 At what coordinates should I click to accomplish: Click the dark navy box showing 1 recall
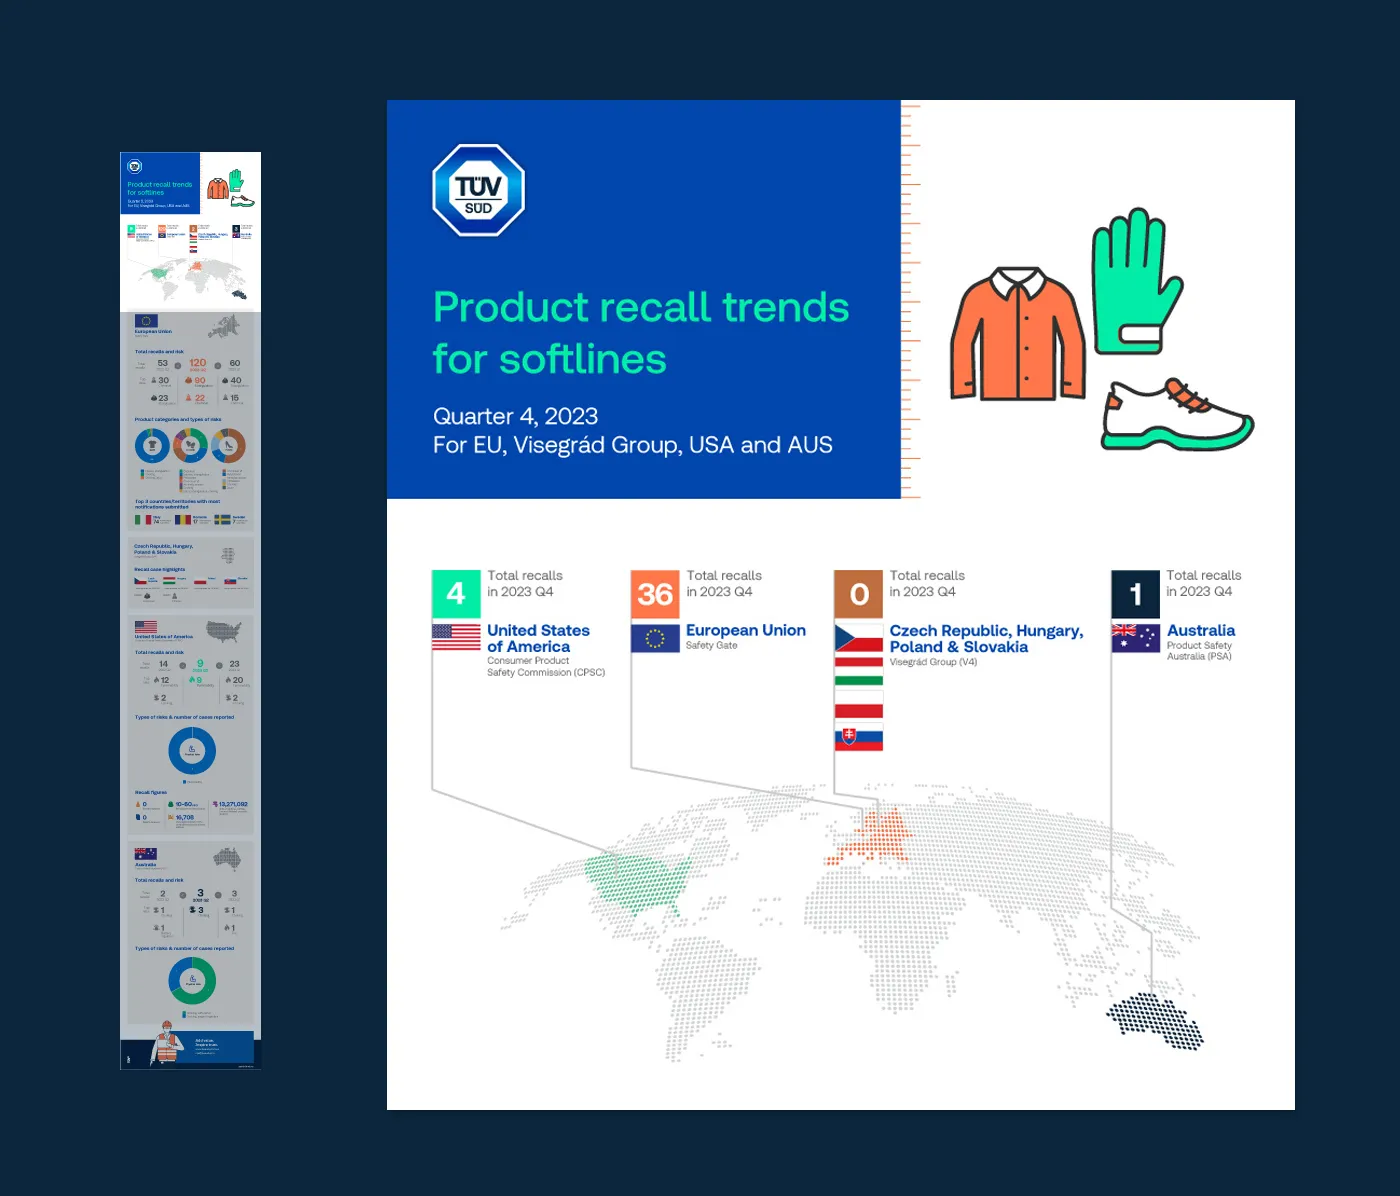tap(1135, 594)
